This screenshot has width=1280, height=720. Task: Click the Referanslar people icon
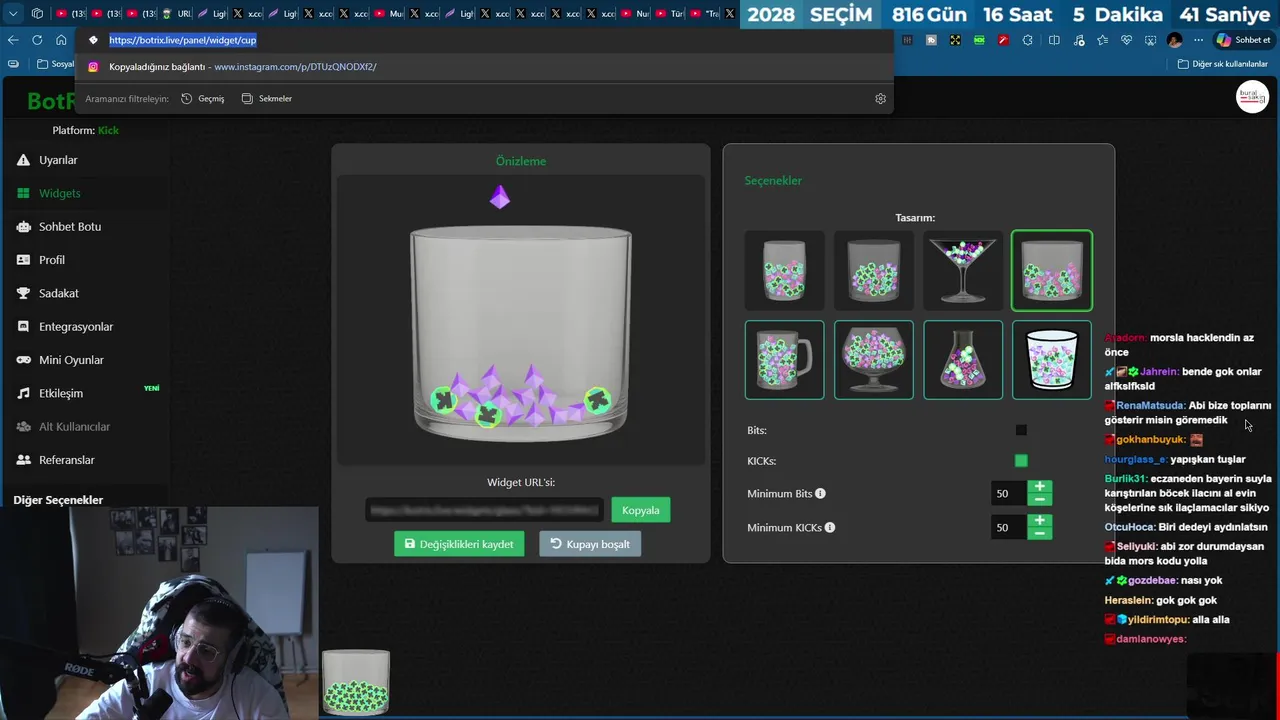point(23,460)
